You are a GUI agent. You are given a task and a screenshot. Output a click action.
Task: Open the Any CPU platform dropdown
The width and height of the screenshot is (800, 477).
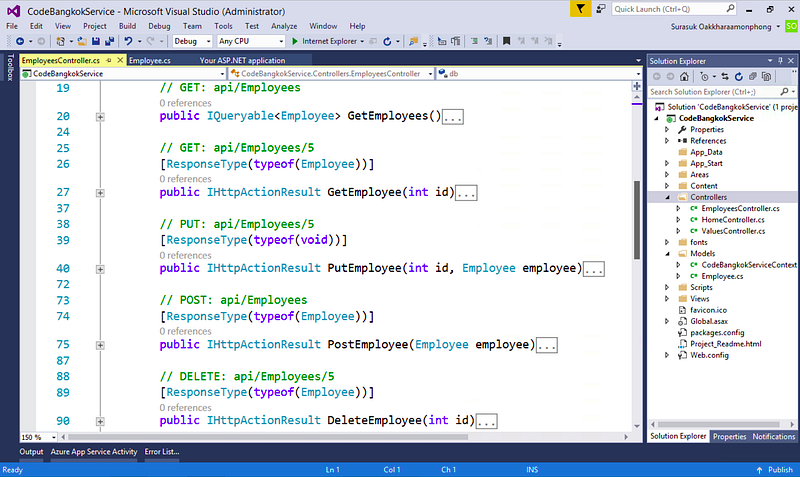(251, 41)
